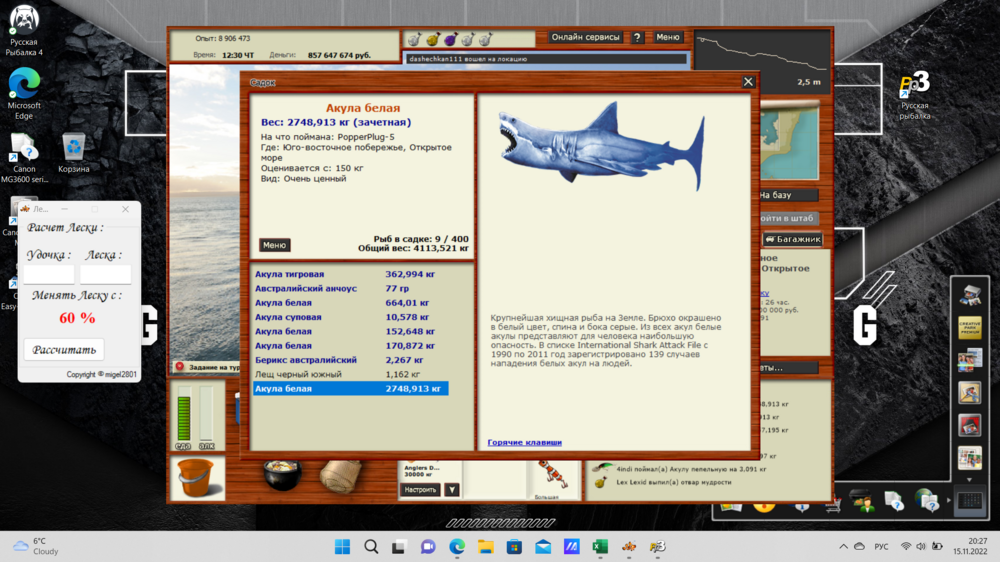Open Онлайн сервисы menu
The width and height of the screenshot is (1000, 562).
(586, 38)
